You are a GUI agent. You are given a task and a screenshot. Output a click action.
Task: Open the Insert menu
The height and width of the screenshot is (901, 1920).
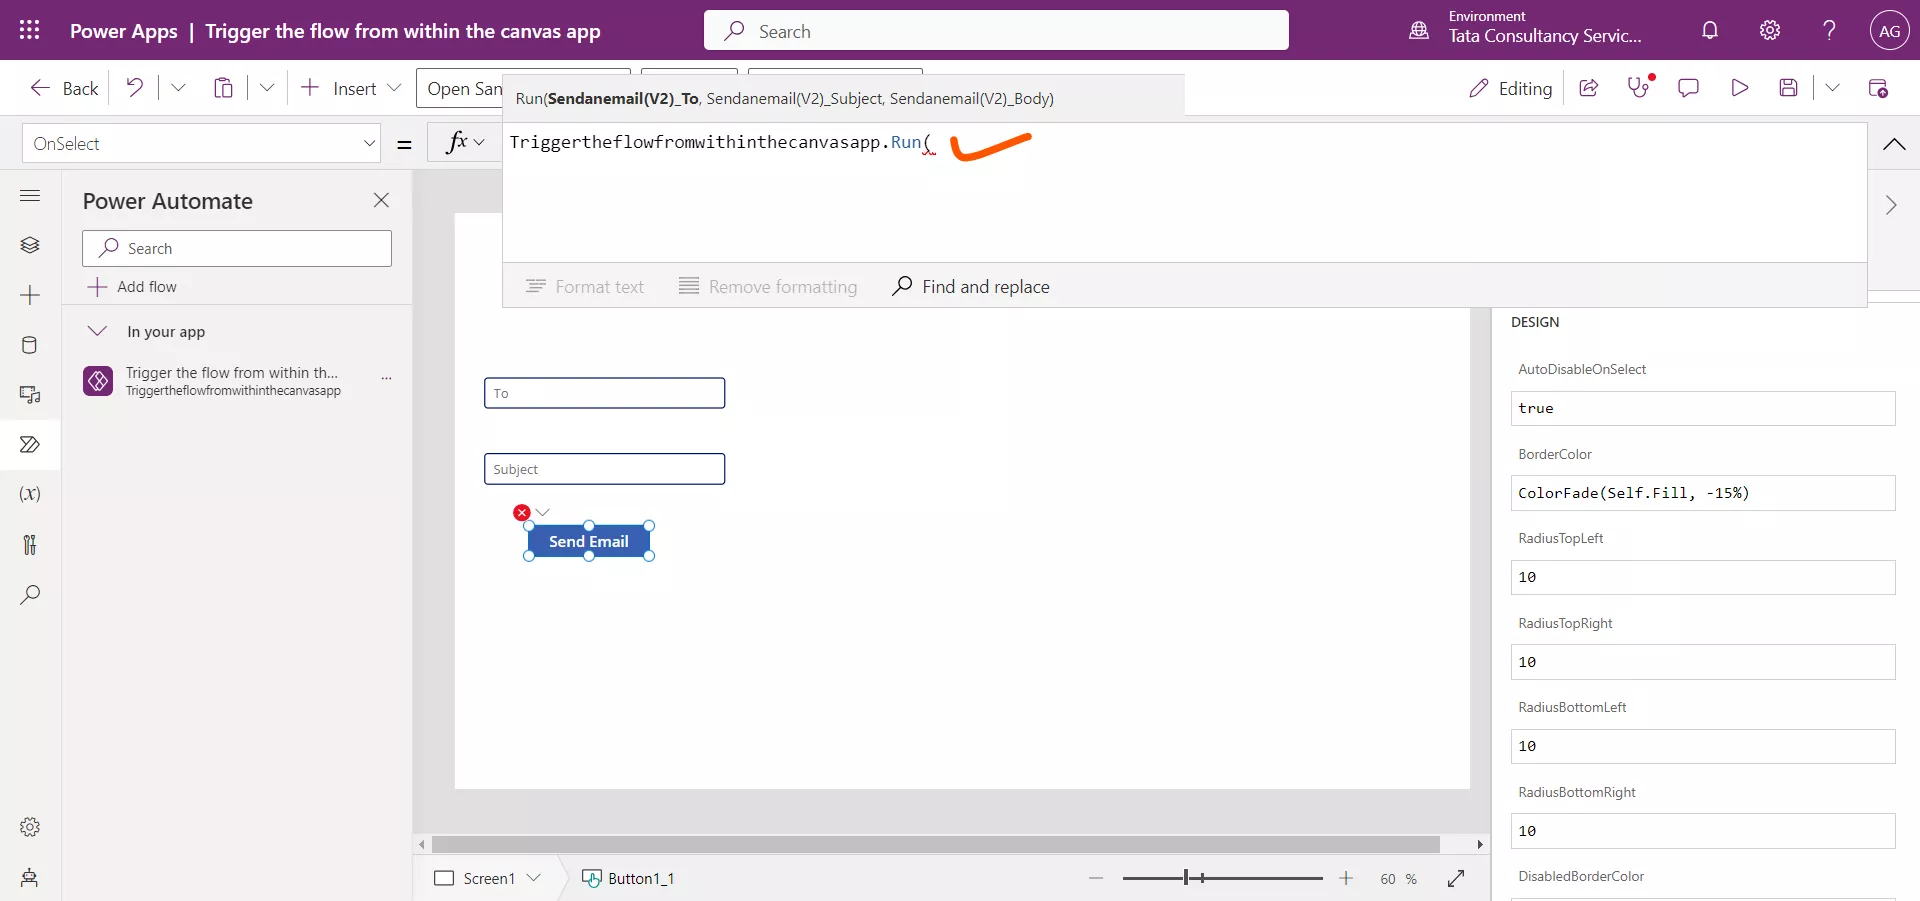350,88
